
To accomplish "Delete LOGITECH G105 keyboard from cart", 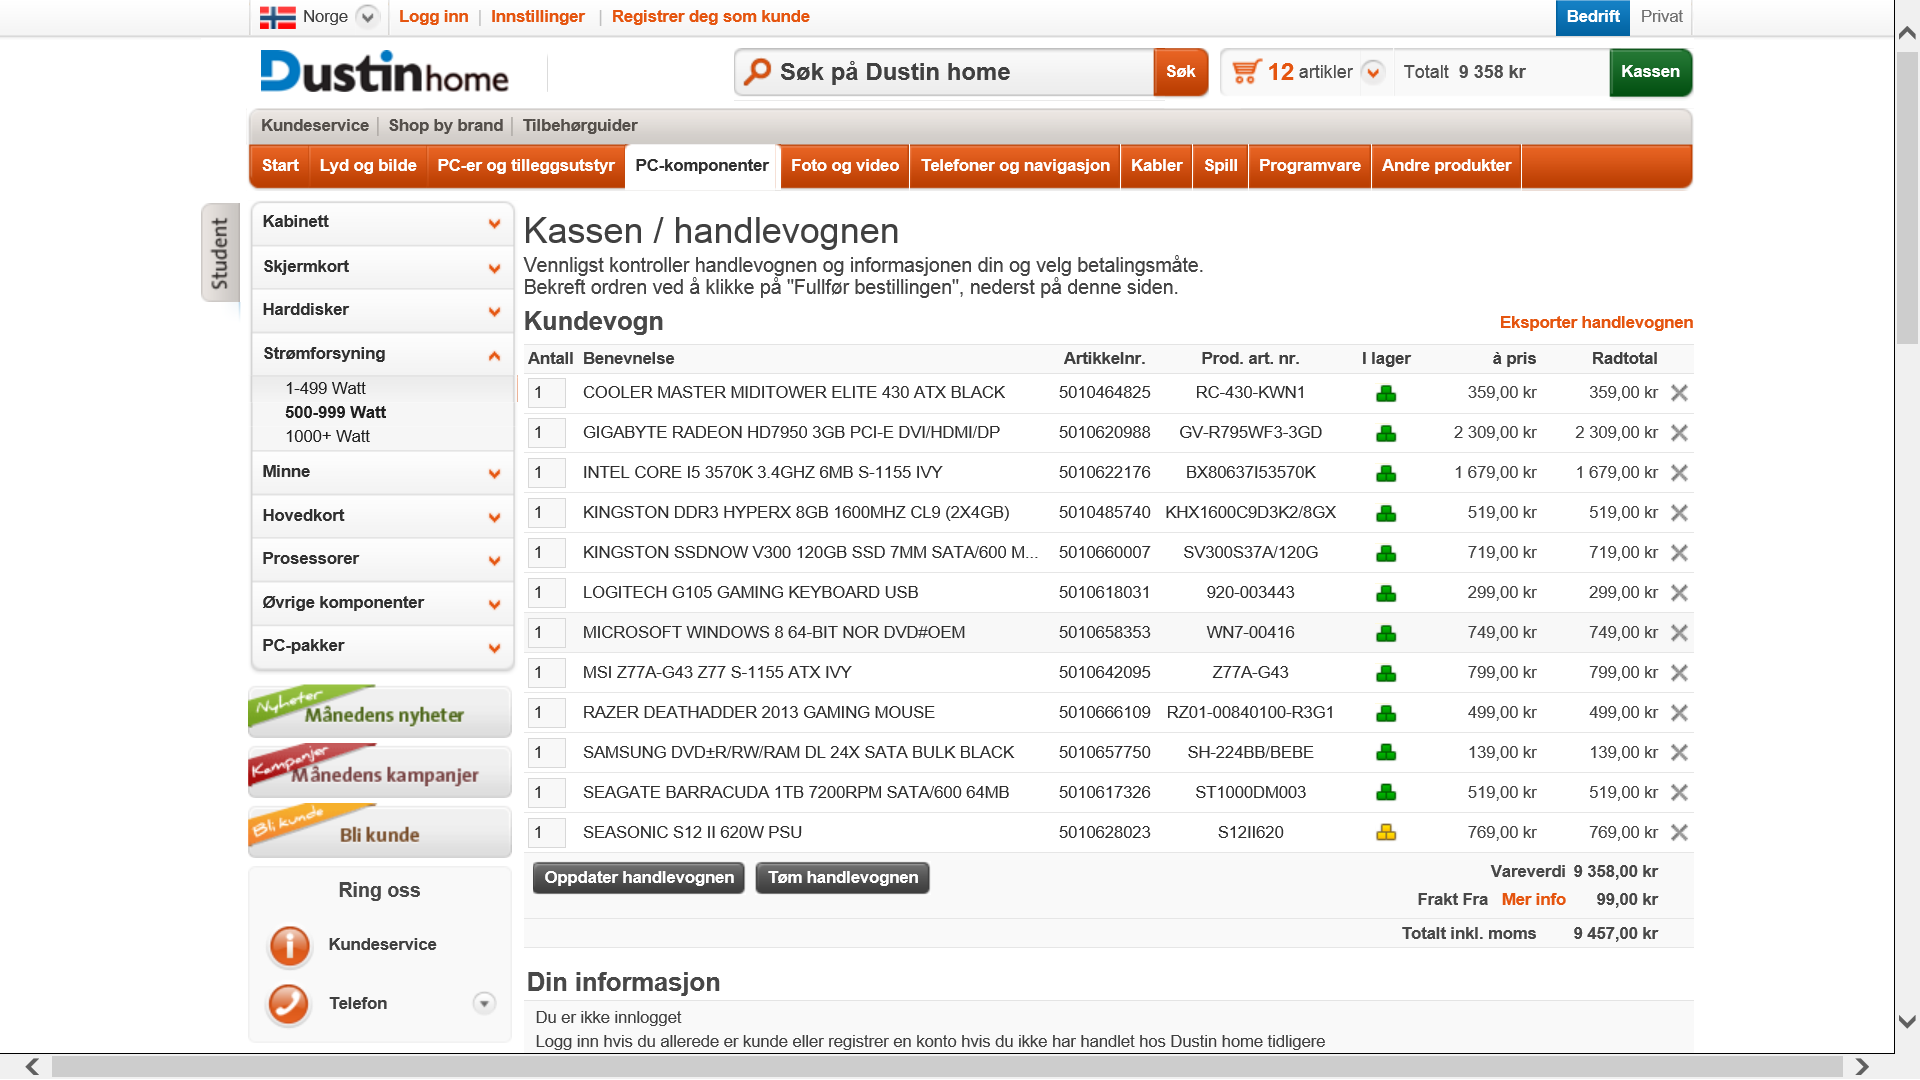I will tap(1680, 593).
